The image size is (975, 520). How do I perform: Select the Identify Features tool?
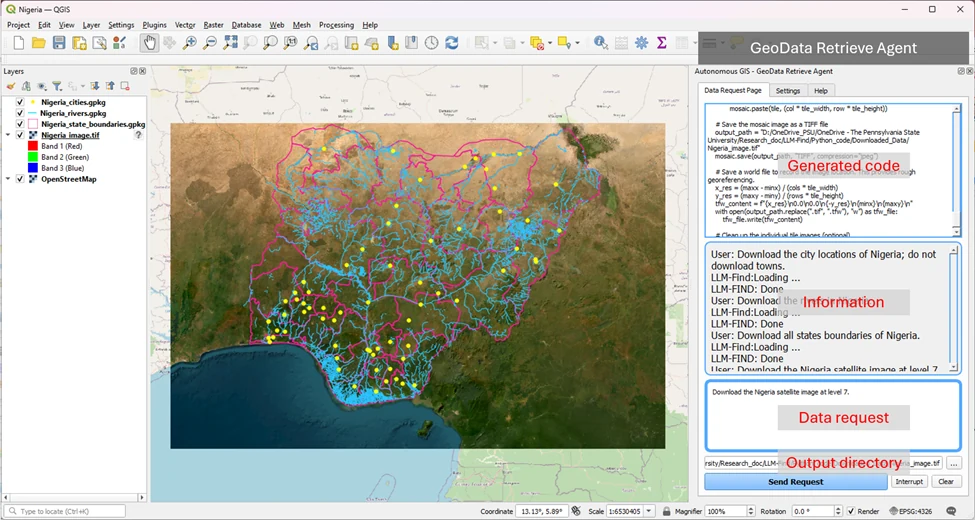[601, 42]
